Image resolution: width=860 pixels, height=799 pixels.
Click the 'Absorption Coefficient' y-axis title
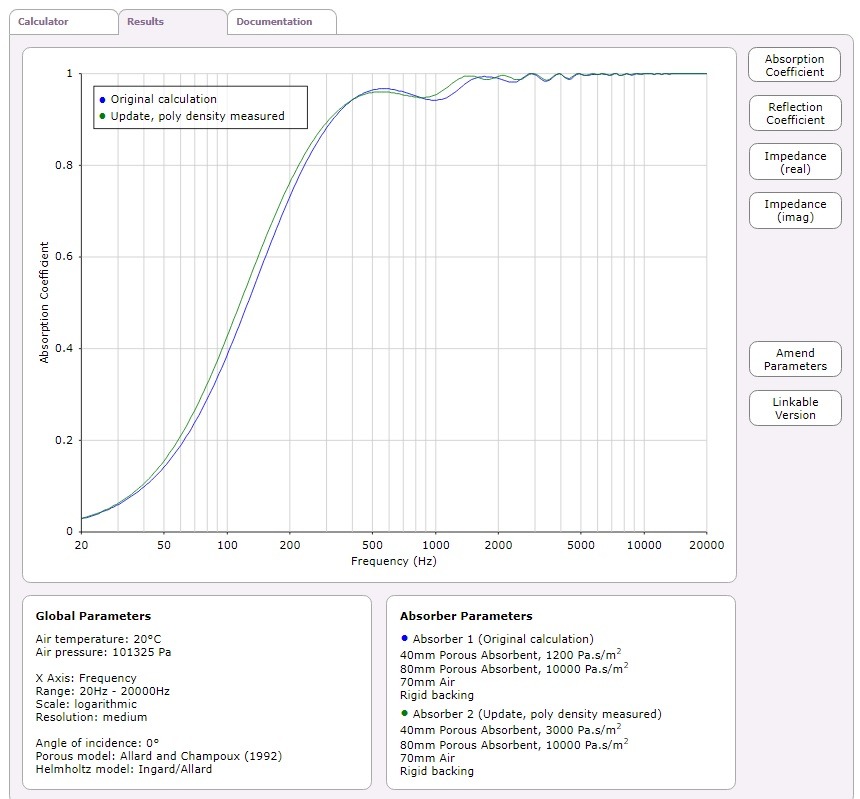pos(44,303)
